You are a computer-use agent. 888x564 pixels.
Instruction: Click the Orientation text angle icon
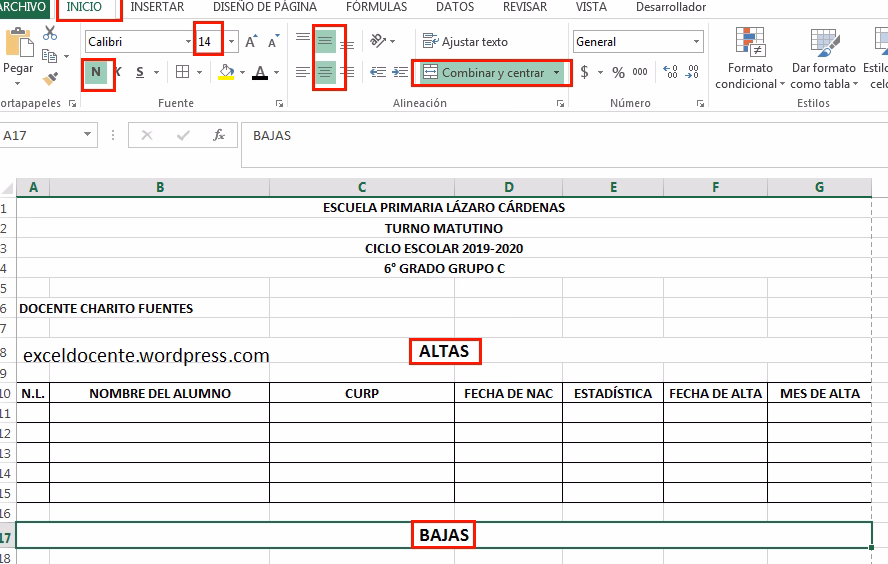pyautogui.click(x=378, y=41)
